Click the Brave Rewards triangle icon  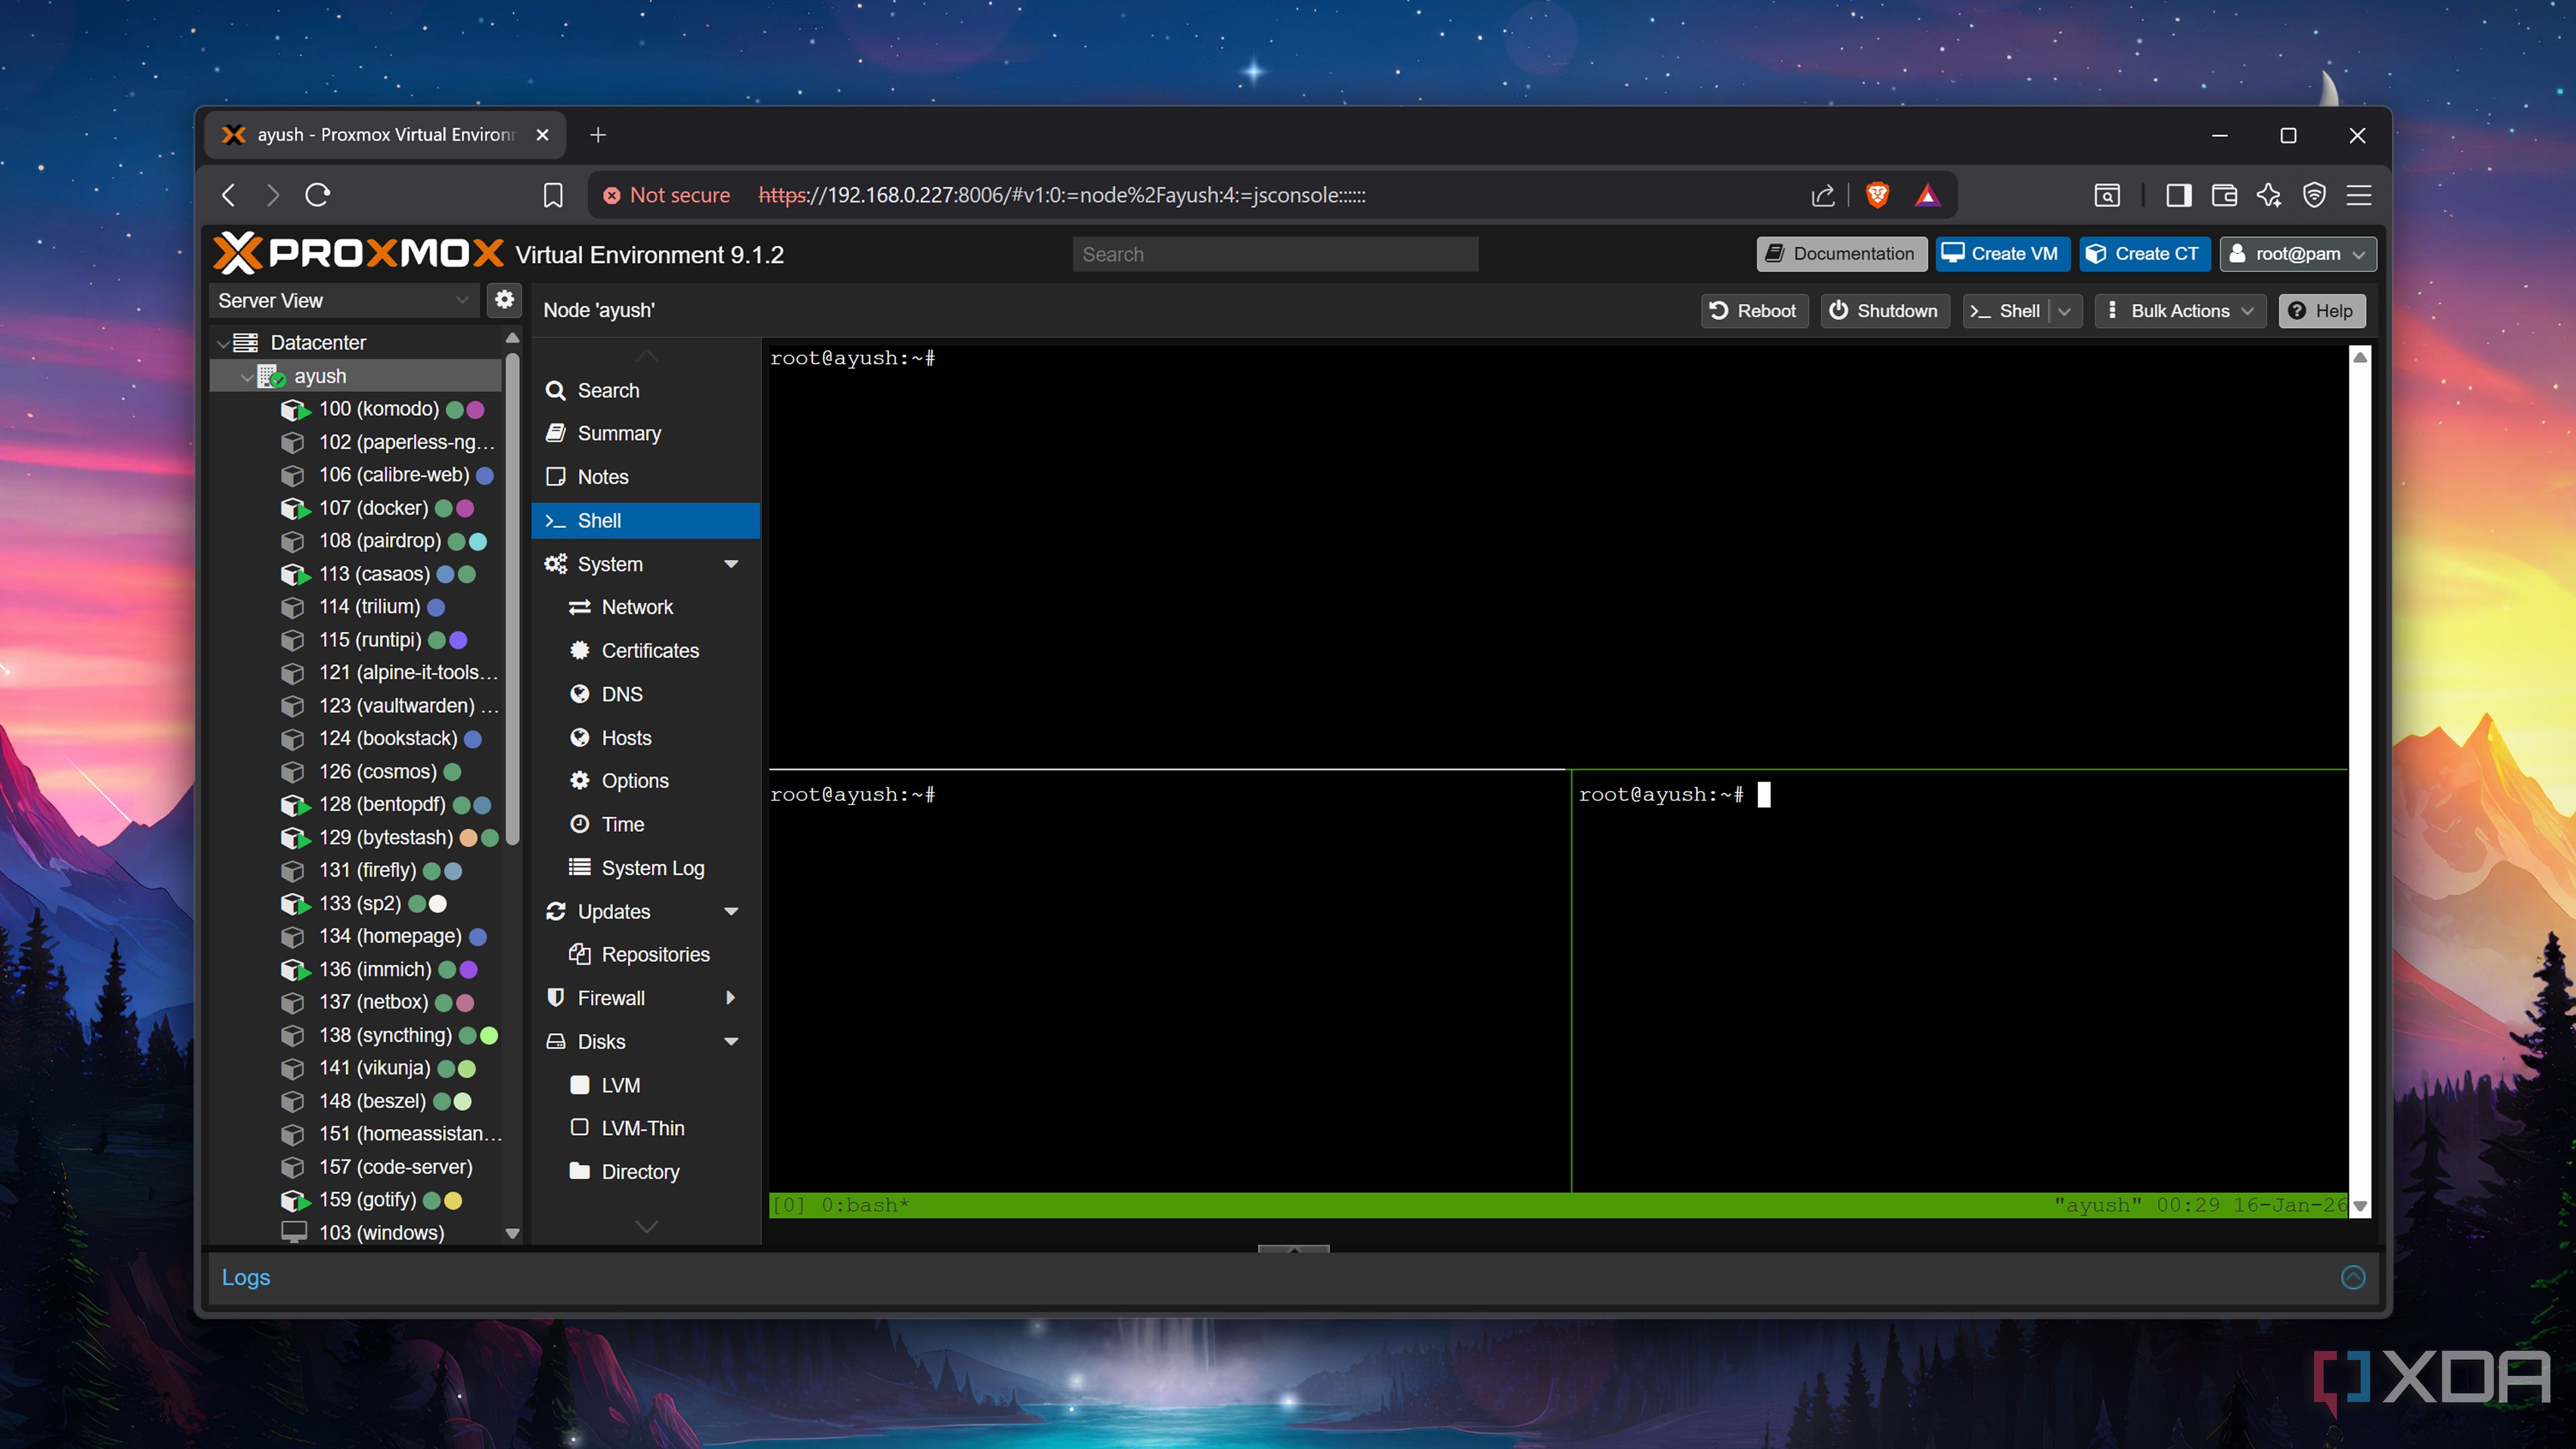coord(1927,195)
